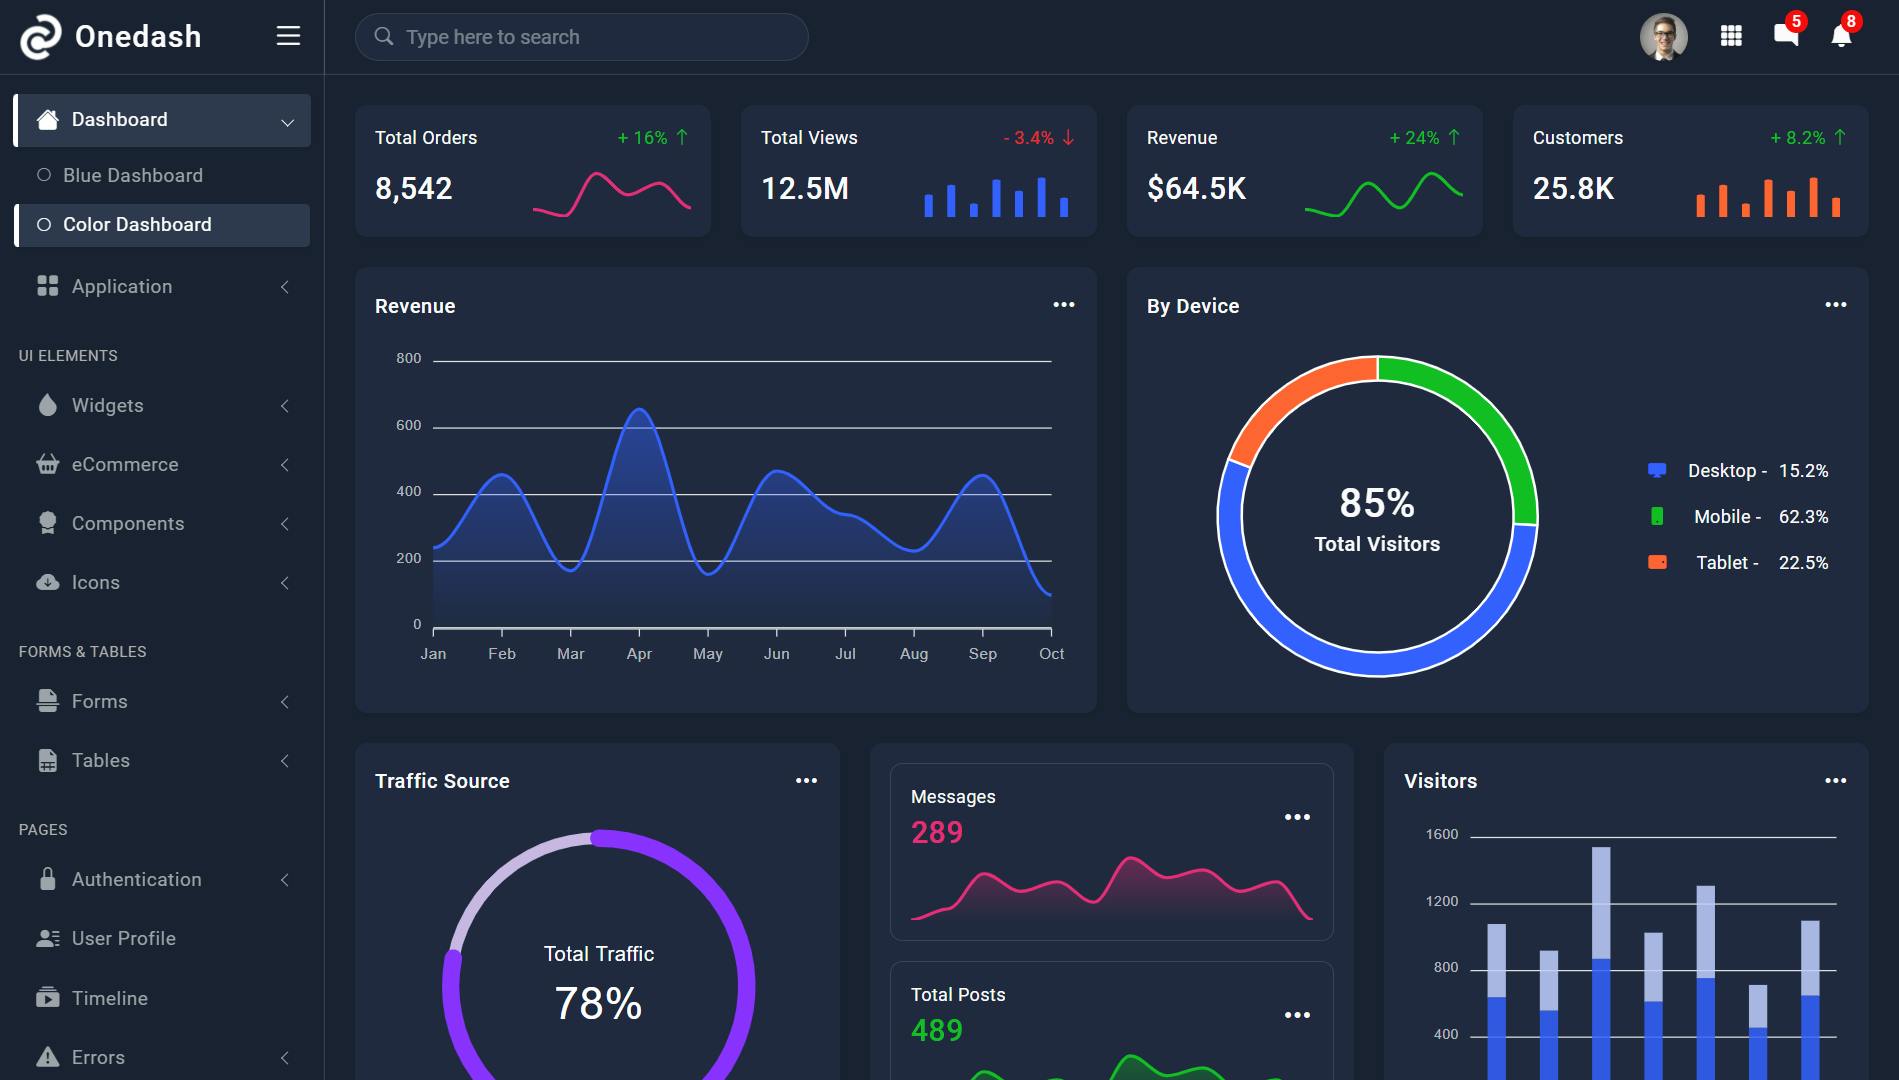Expand the Tables submenu arrow
Viewport: 1899px width, 1080px height.
pyautogui.click(x=285, y=761)
